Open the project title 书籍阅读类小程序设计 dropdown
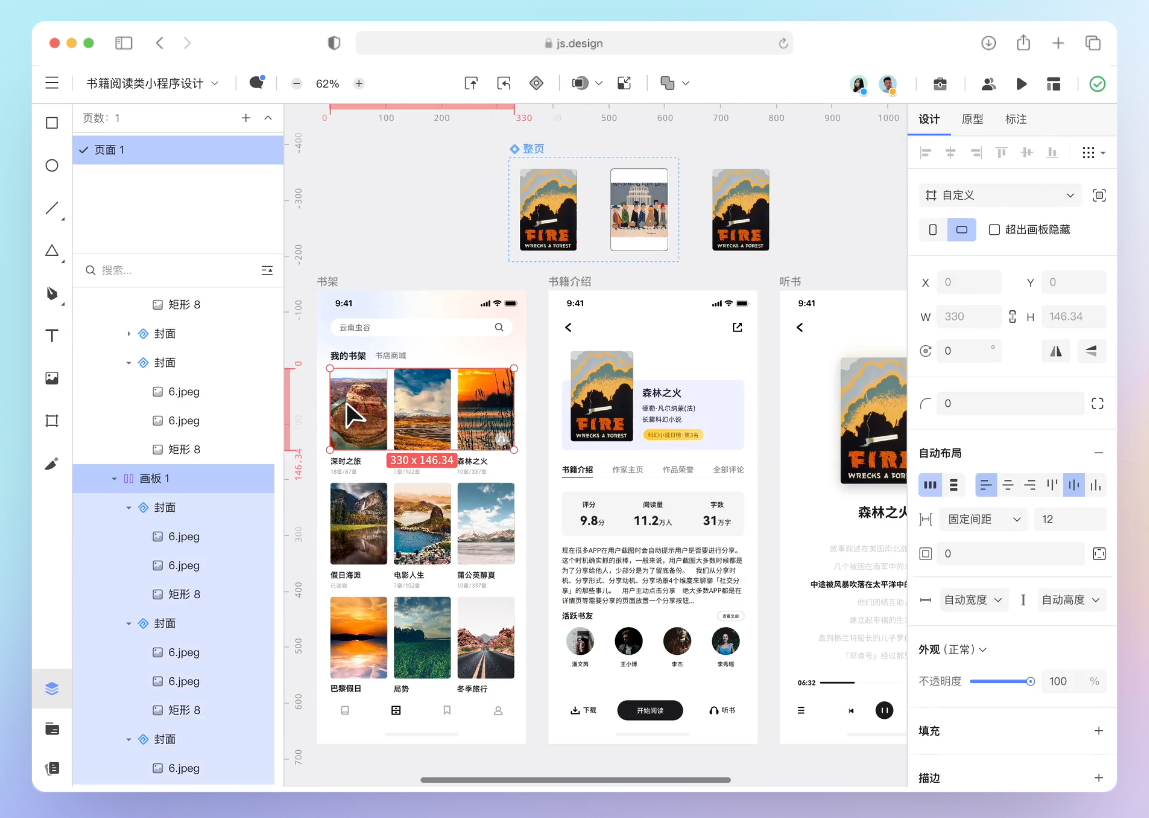 point(152,84)
